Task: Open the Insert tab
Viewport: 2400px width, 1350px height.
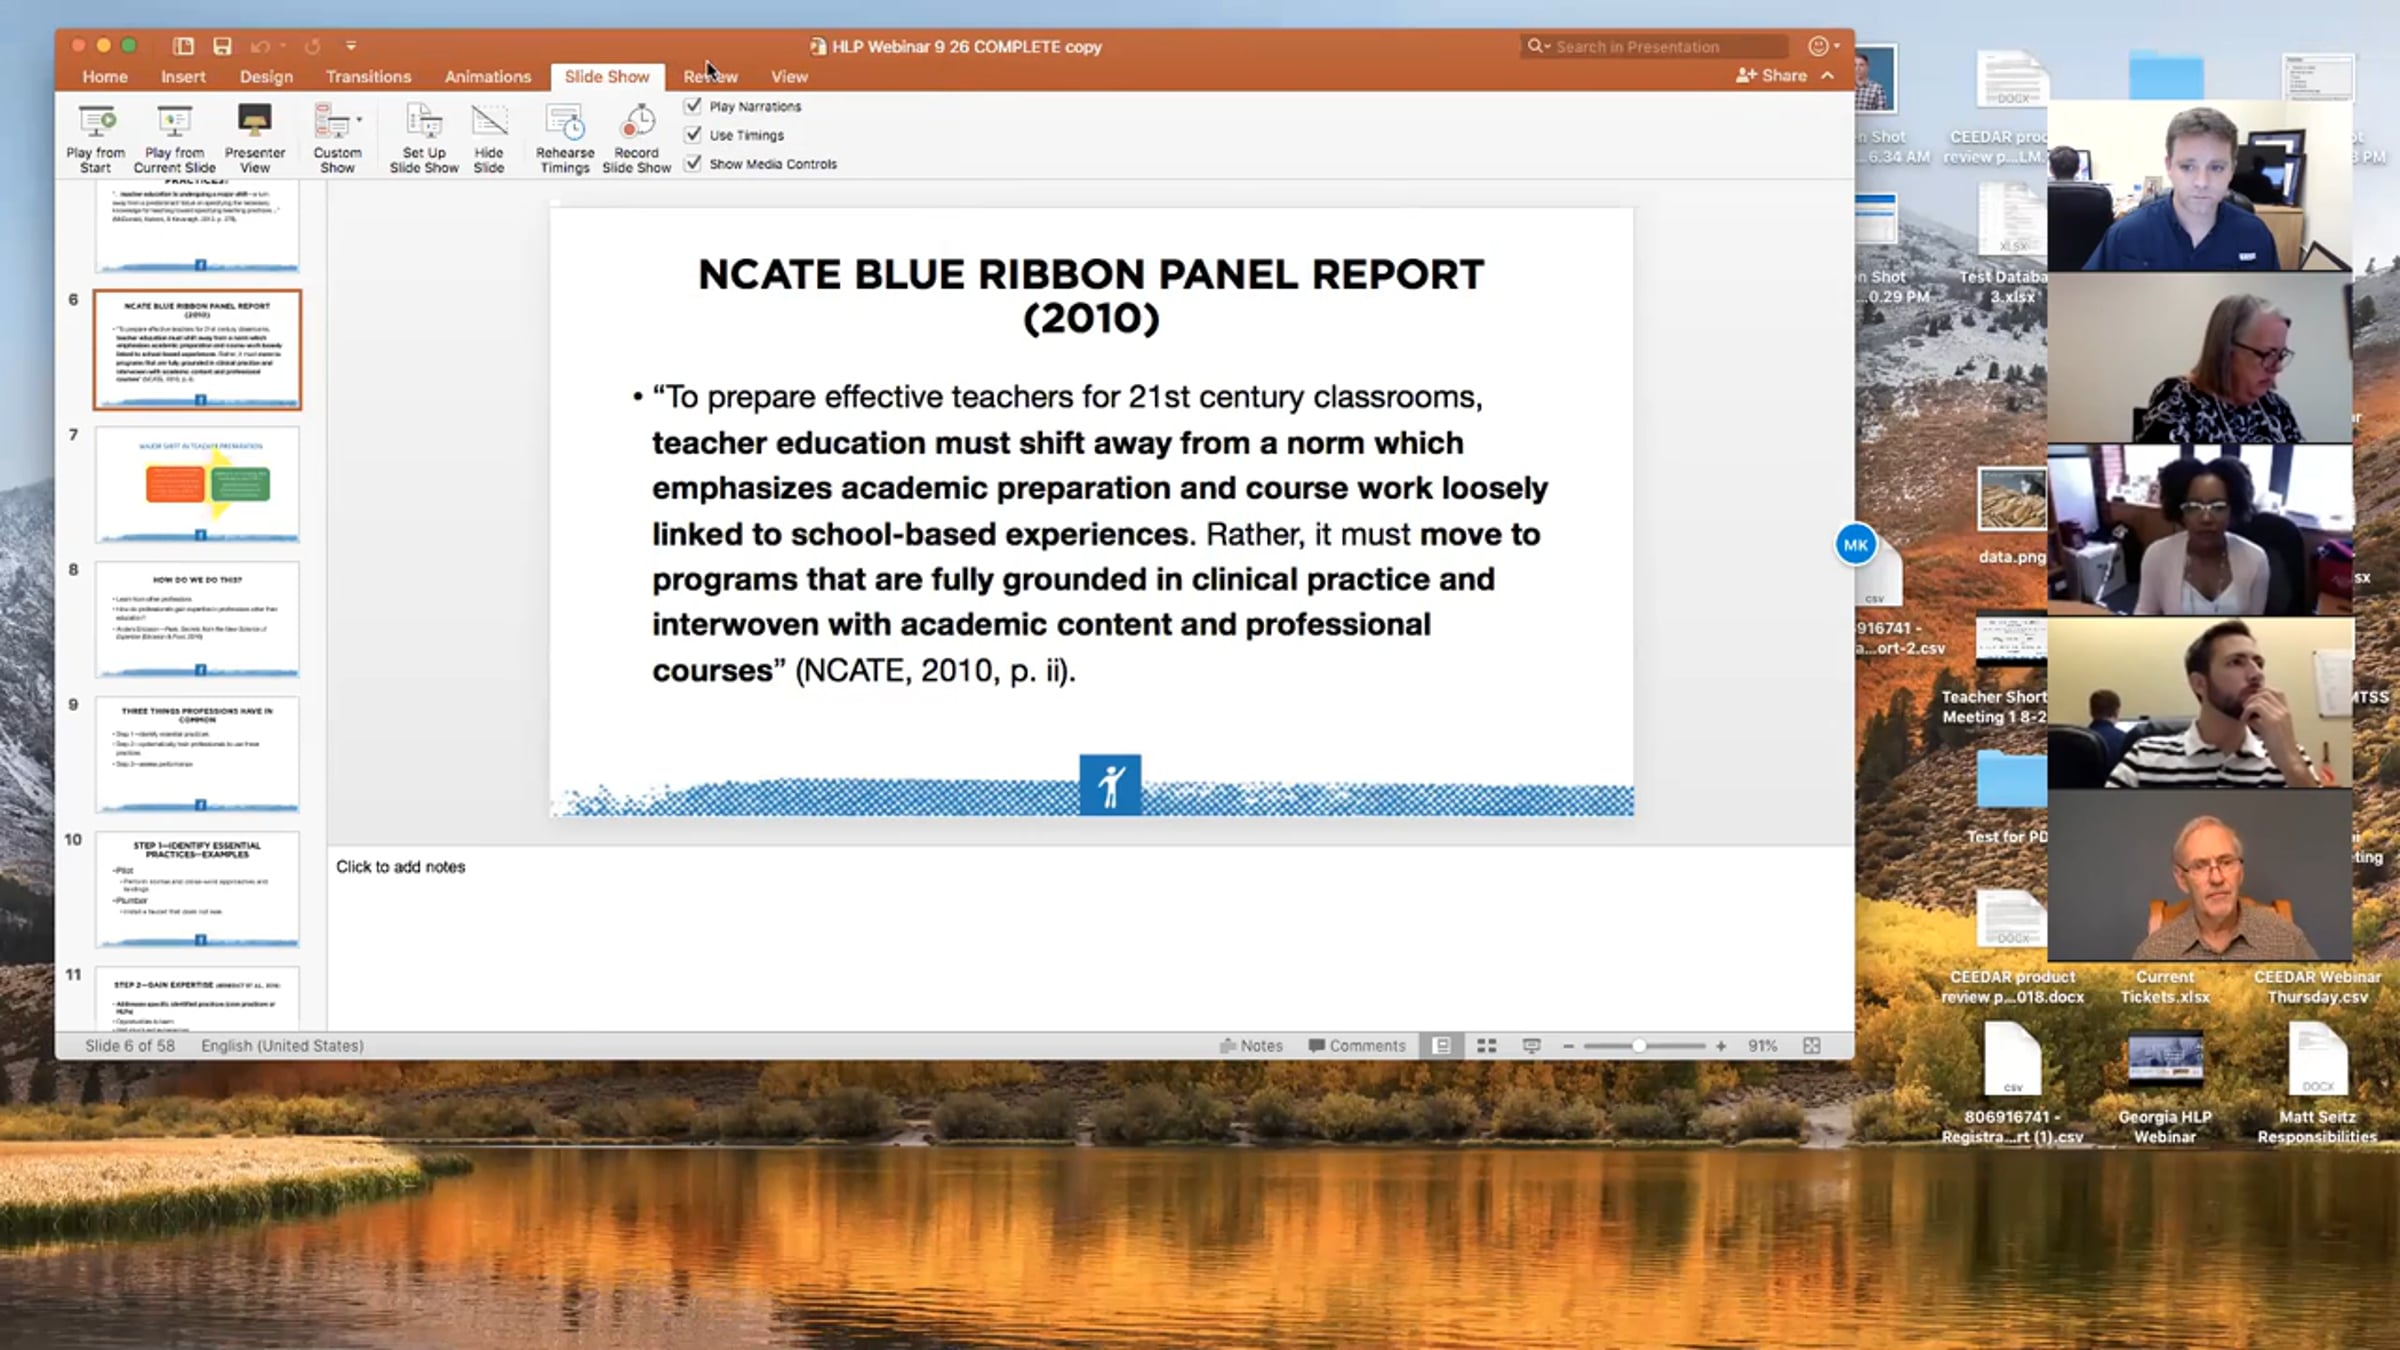Action: click(x=183, y=76)
